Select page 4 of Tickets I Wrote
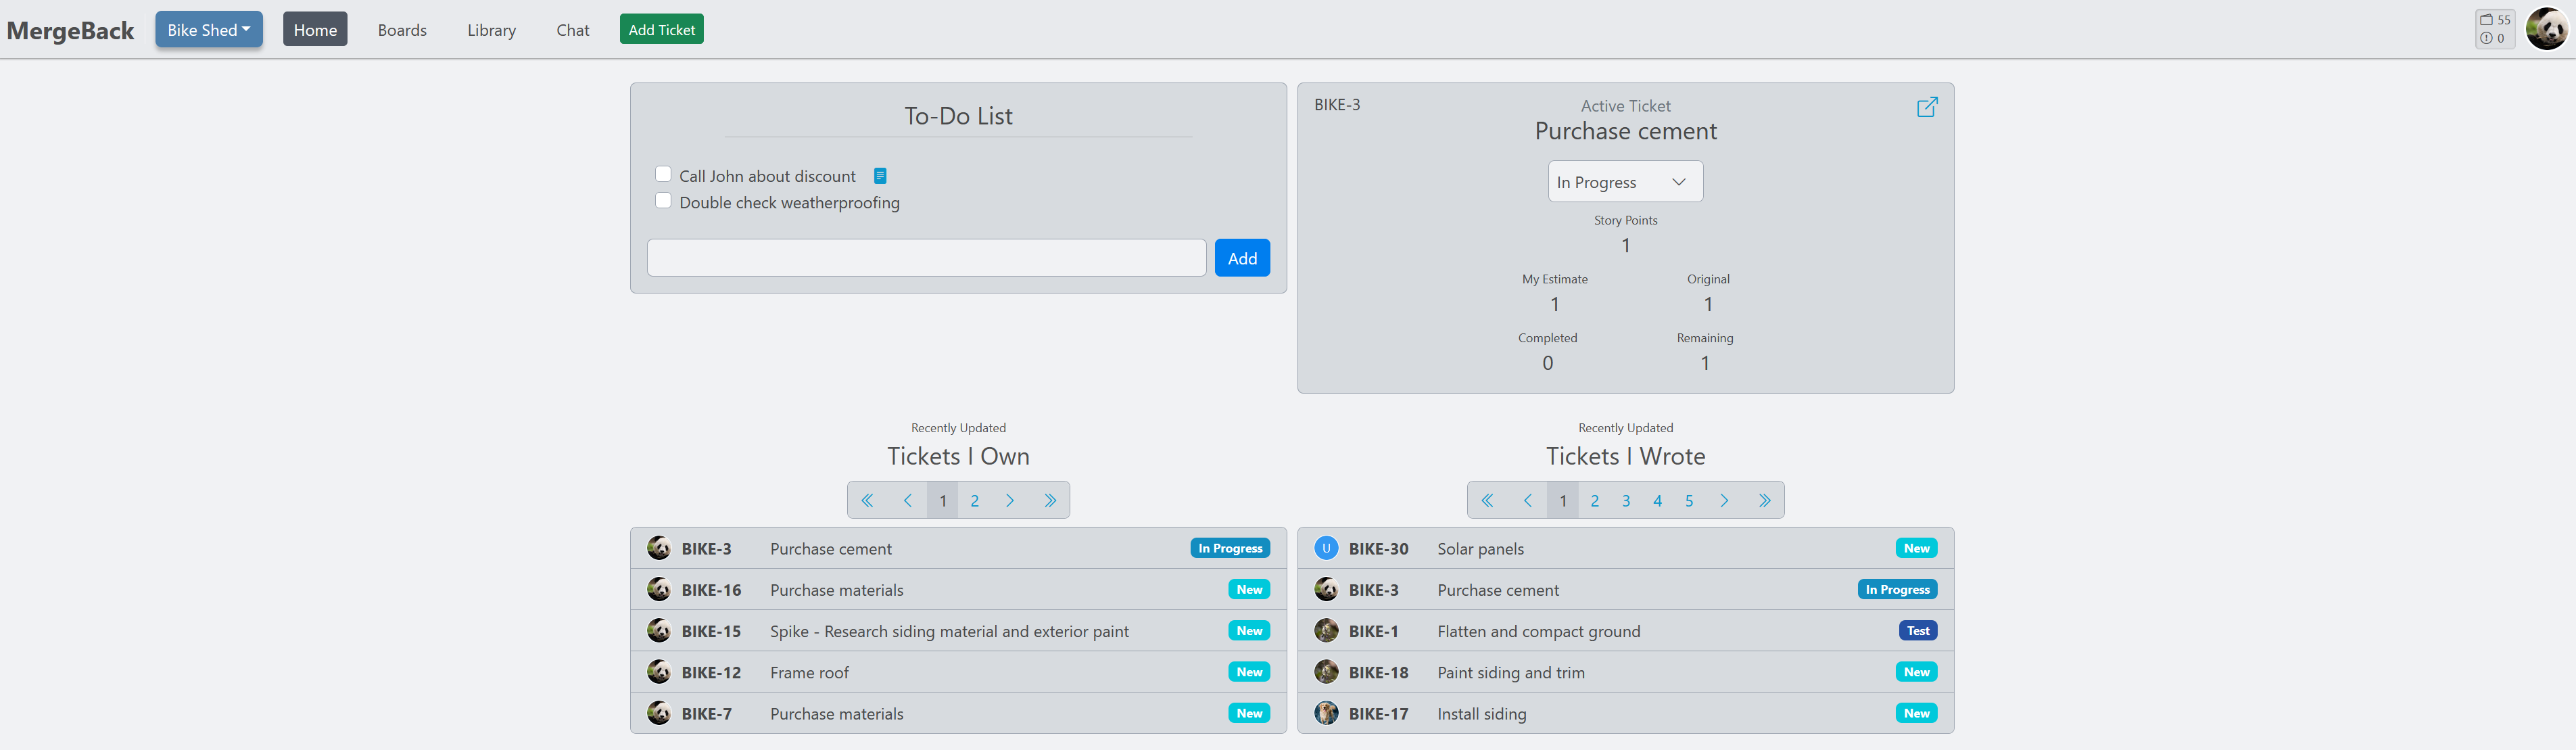The image size is (2576, 750). pos(1657,501)
